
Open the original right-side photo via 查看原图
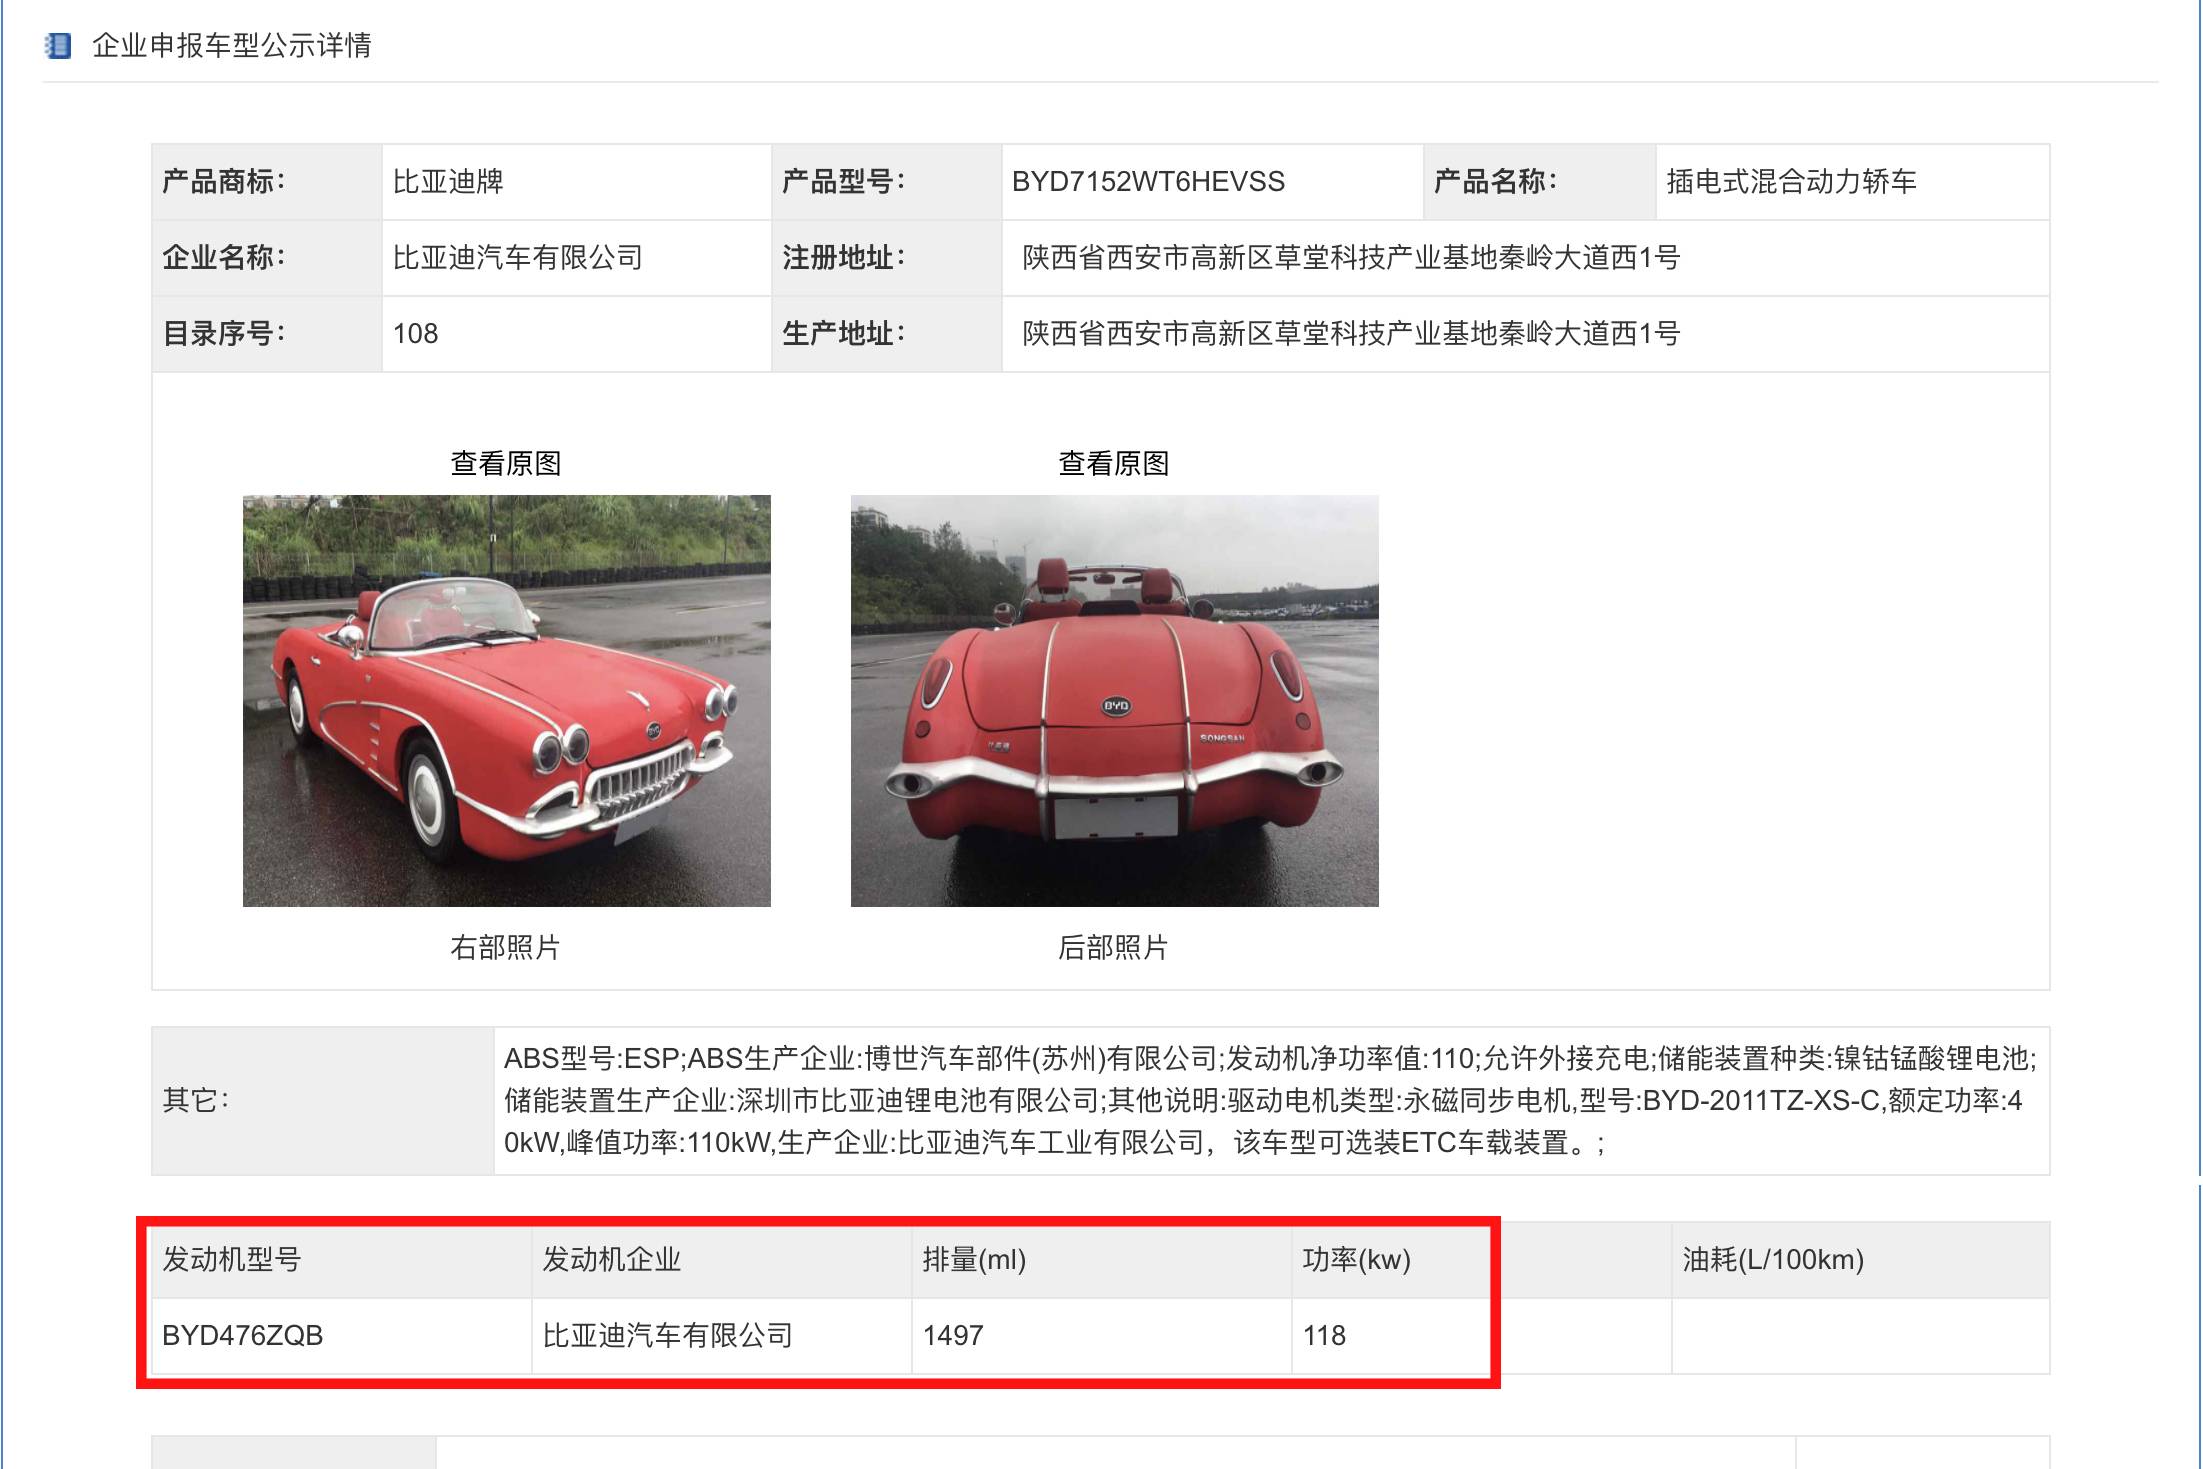tap(506, 463)
